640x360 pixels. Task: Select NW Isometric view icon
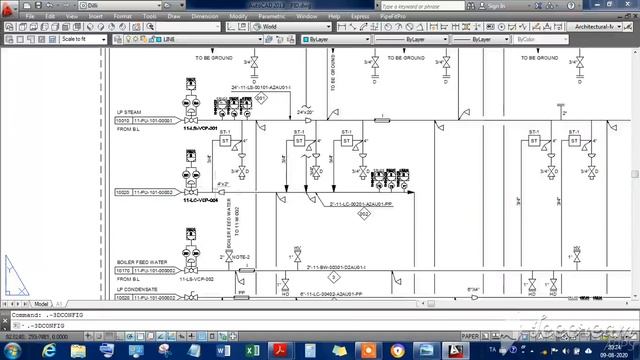123,27
